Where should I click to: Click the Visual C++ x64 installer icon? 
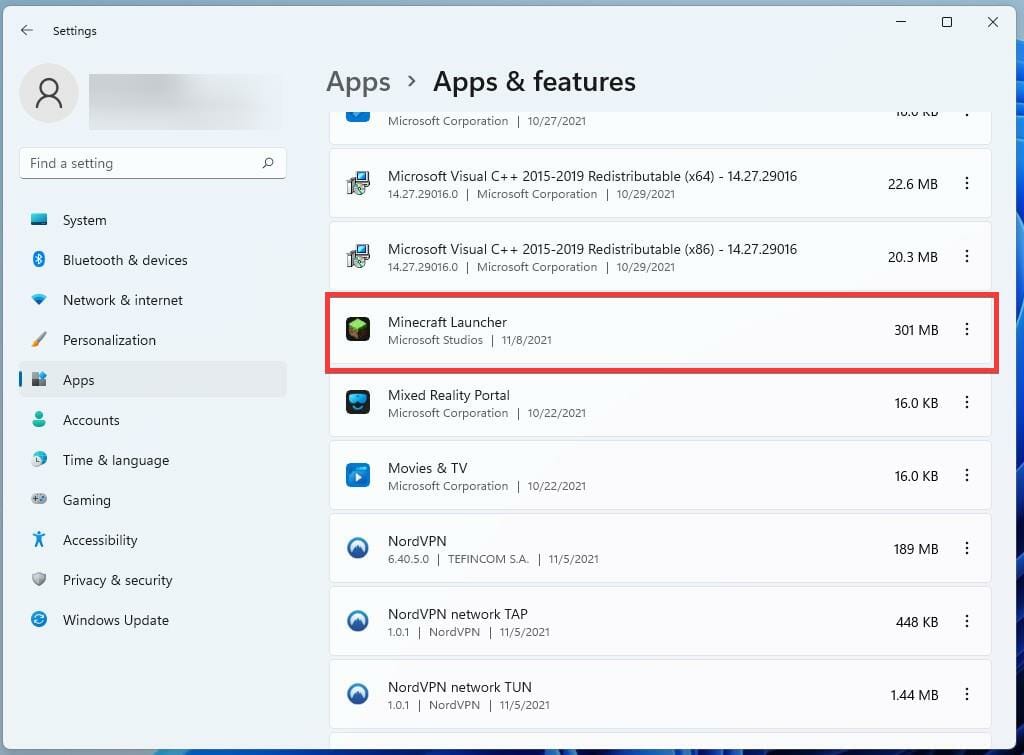(x=358, y=184)
